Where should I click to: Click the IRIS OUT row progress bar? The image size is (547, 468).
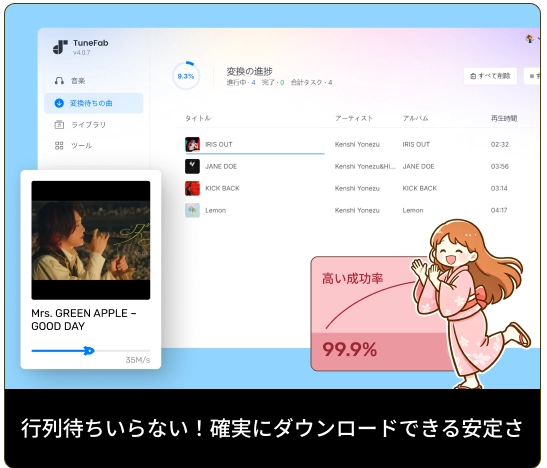(255, 153)
